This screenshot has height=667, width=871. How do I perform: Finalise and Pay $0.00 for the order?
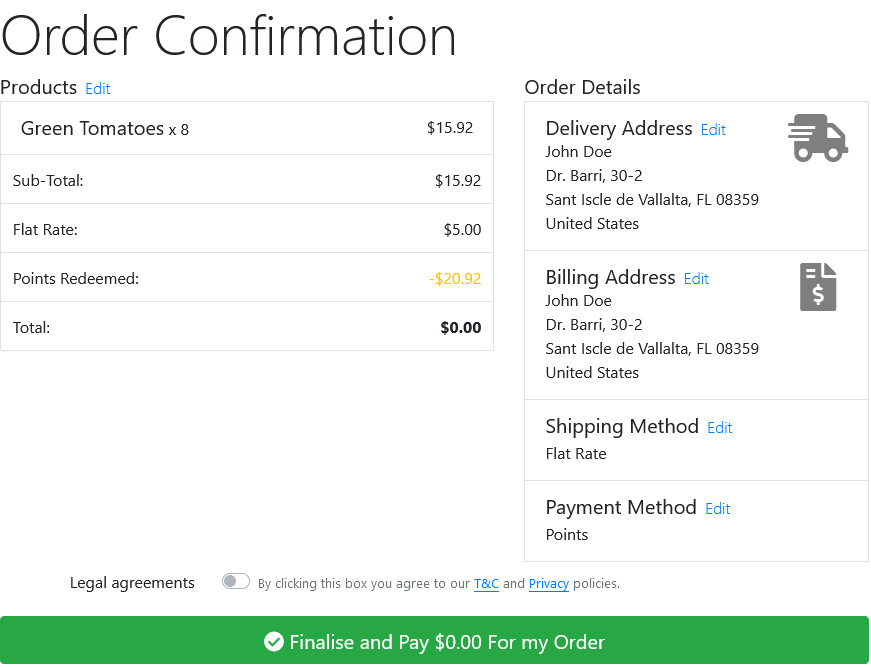pos(434,640)
